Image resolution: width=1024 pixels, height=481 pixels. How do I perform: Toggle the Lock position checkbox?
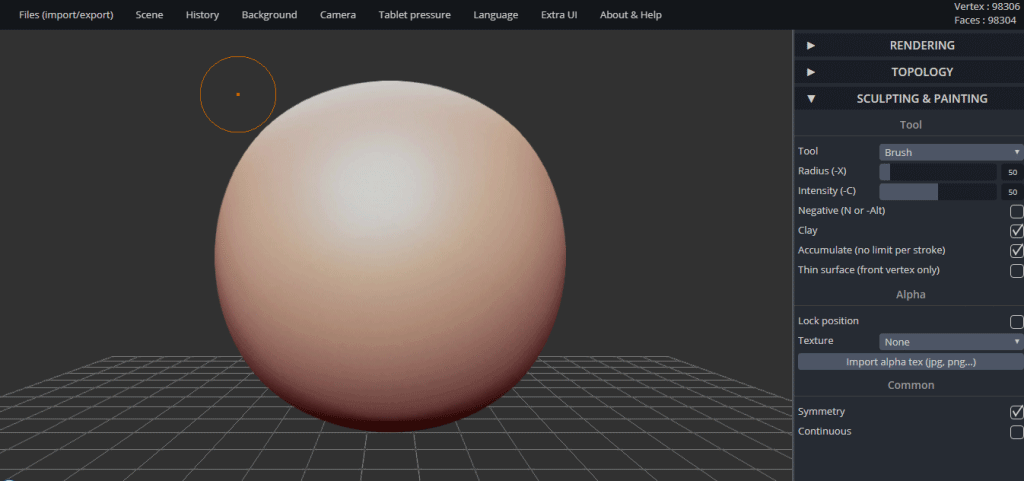pyautogui.click(x=1016, y=322)
